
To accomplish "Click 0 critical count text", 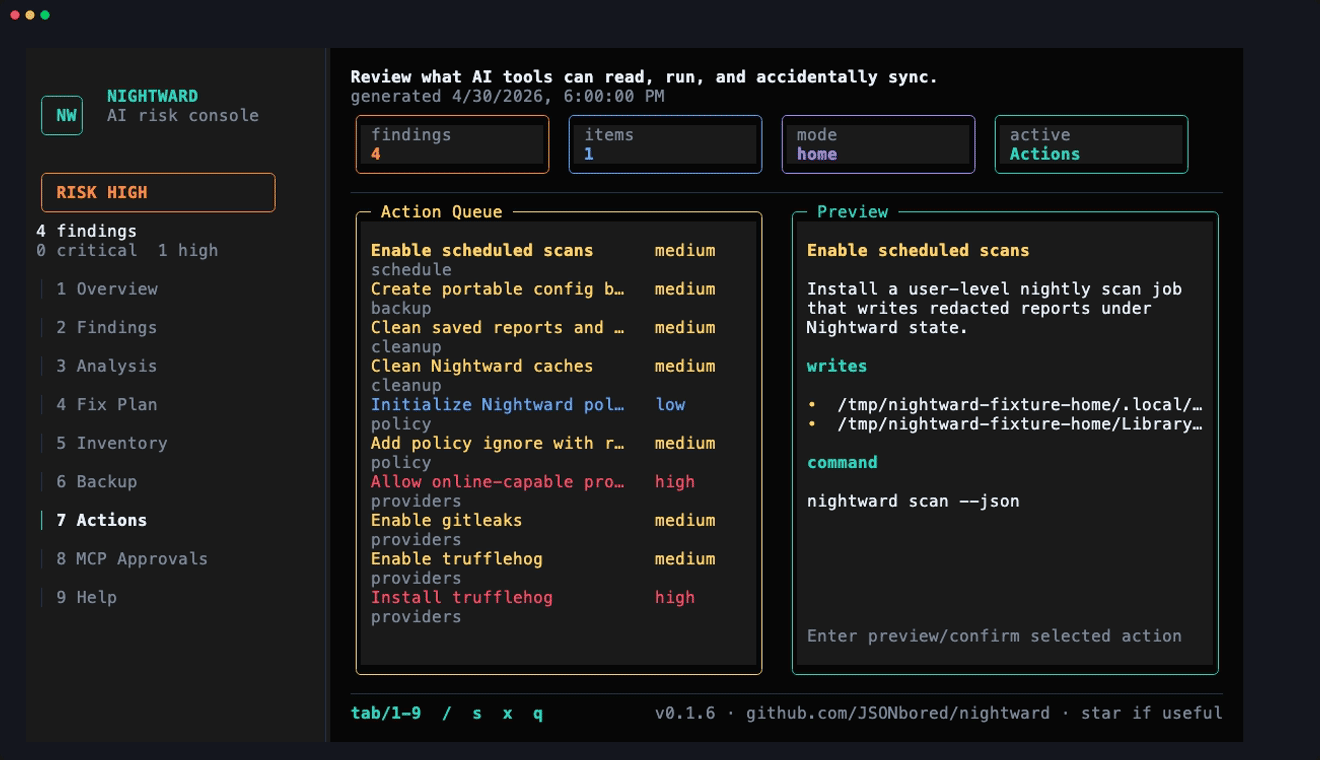I will tap(87, 250).
